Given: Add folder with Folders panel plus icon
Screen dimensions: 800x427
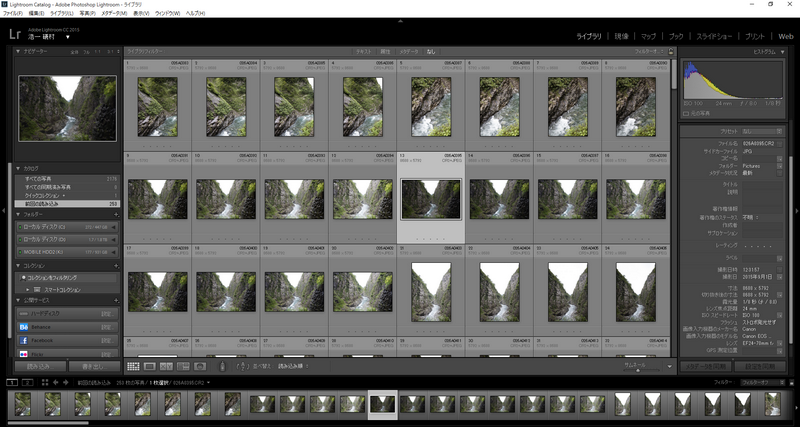Looking at the screenshot, I should (116, 215).
